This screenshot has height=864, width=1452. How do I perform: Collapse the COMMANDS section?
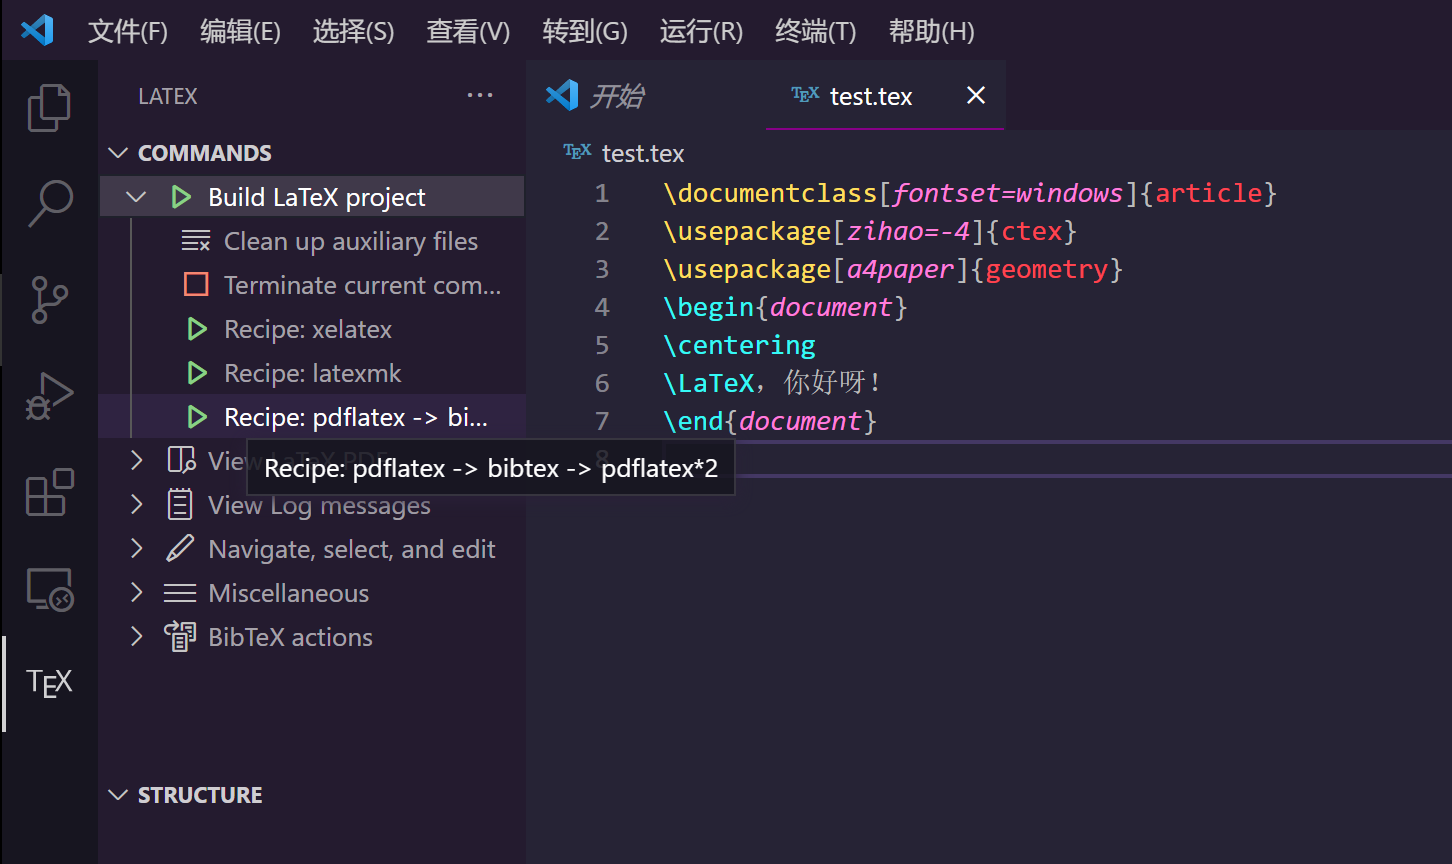point(119,153)
